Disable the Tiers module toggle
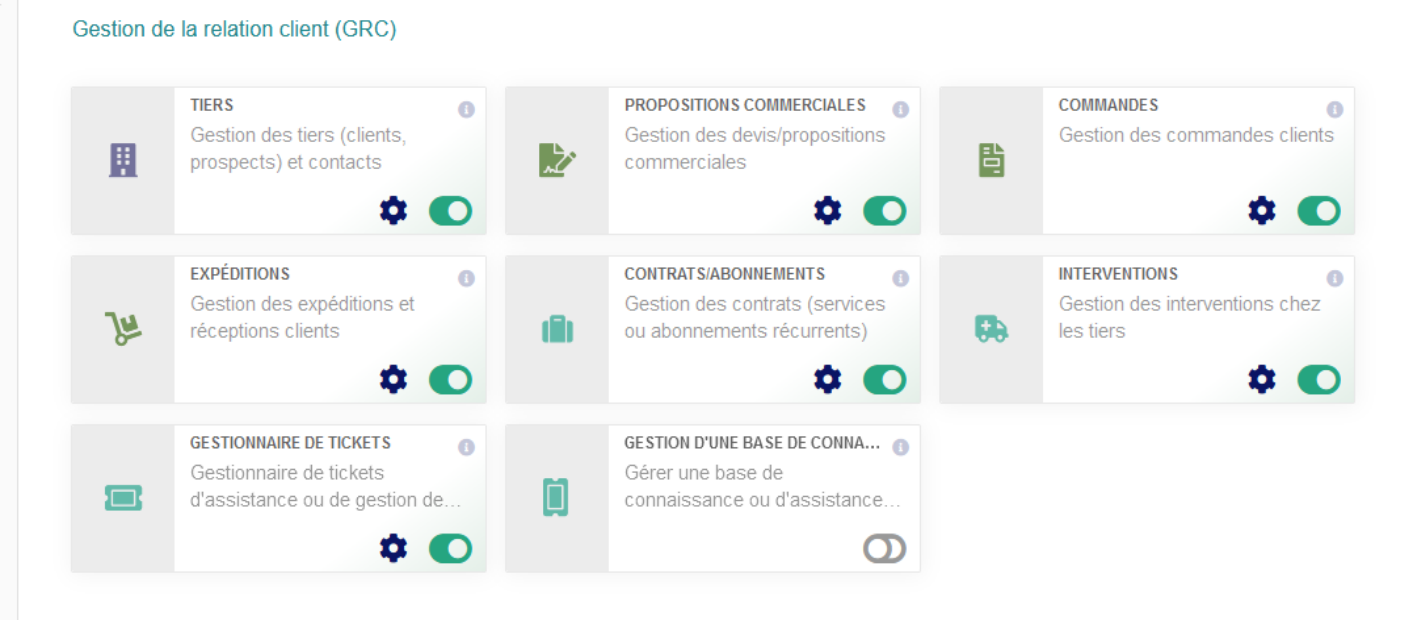This screenshot has height=620, width=1409. (x=450, y=211)
